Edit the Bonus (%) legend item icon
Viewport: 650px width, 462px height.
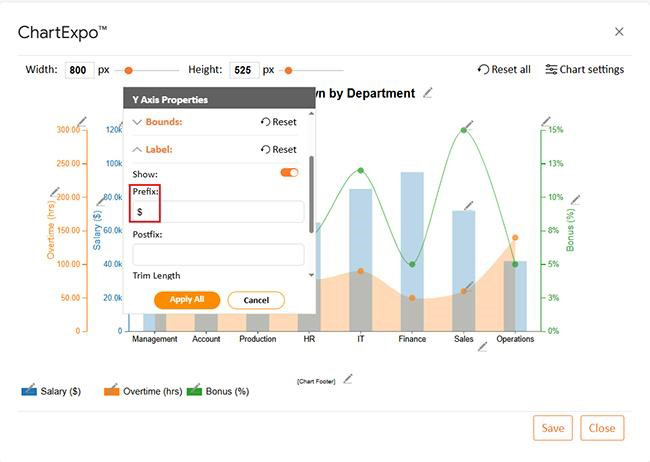[195, 390]
